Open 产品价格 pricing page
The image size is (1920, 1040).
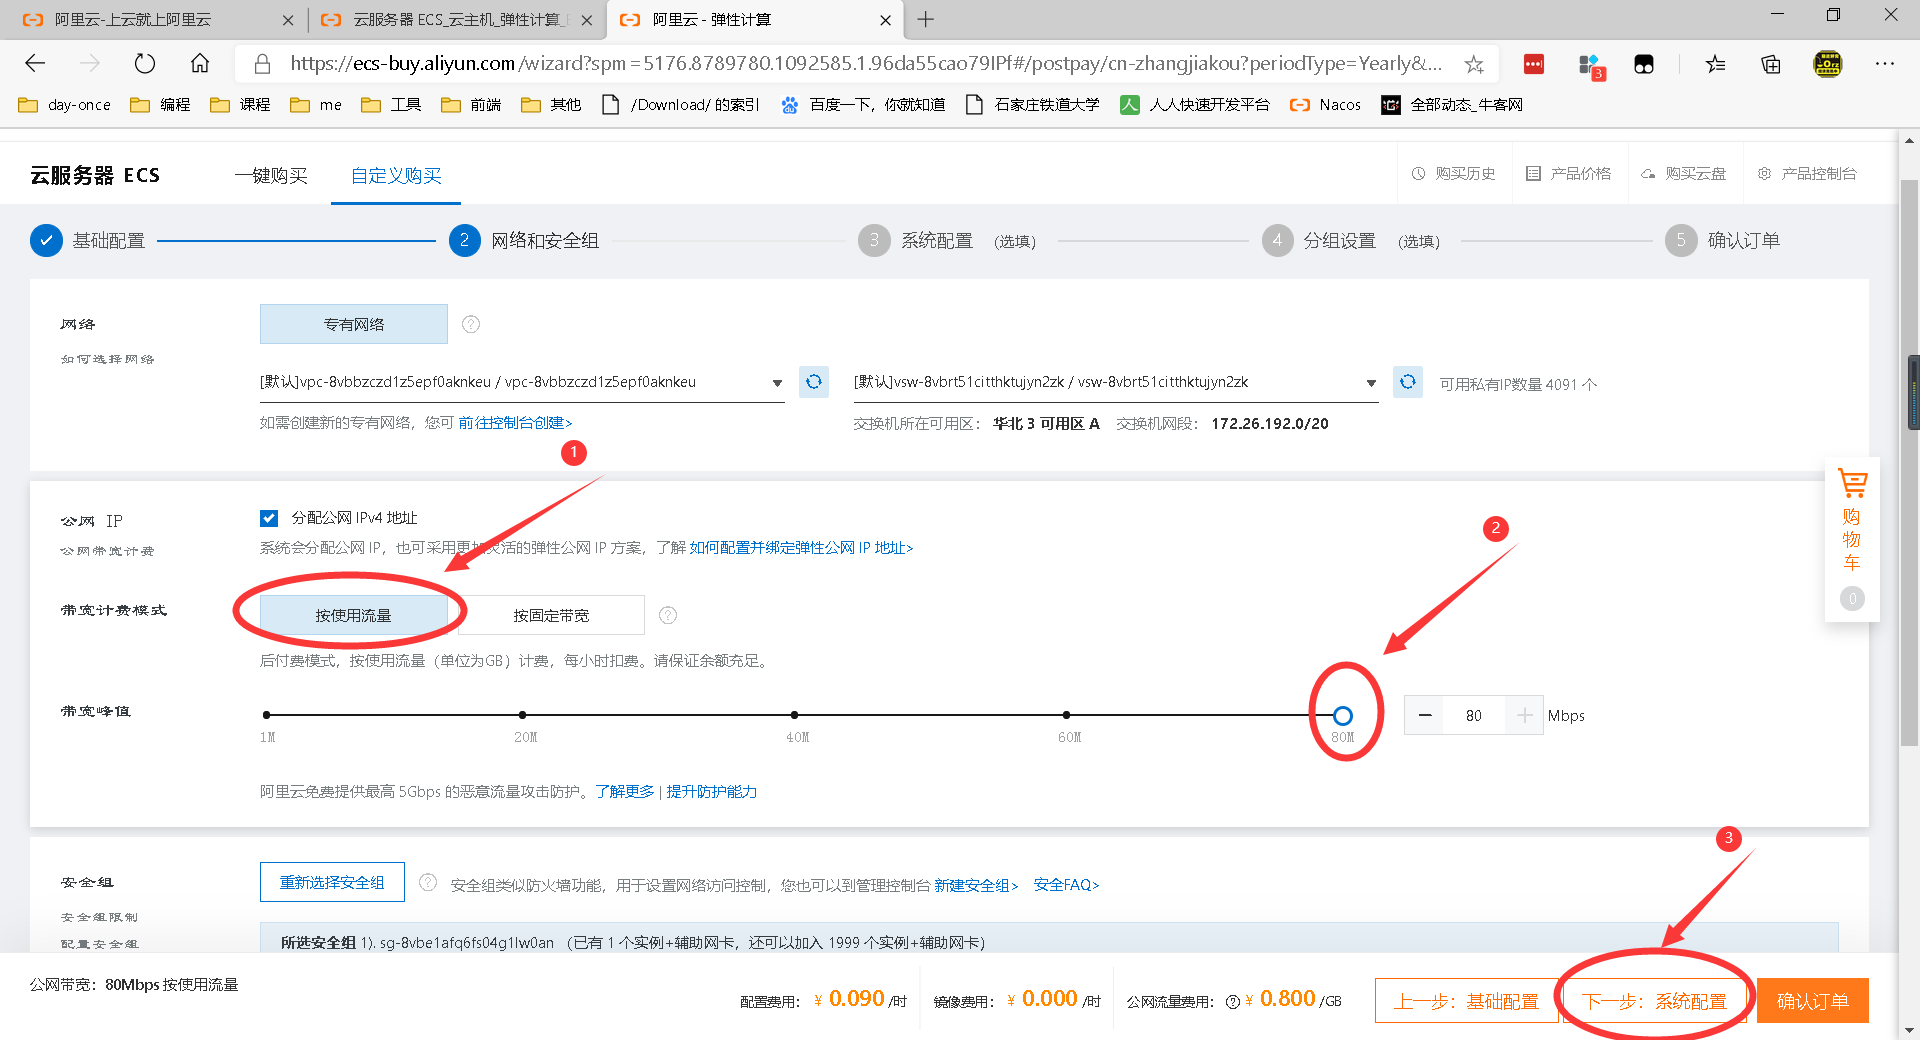pos(1569,173)
